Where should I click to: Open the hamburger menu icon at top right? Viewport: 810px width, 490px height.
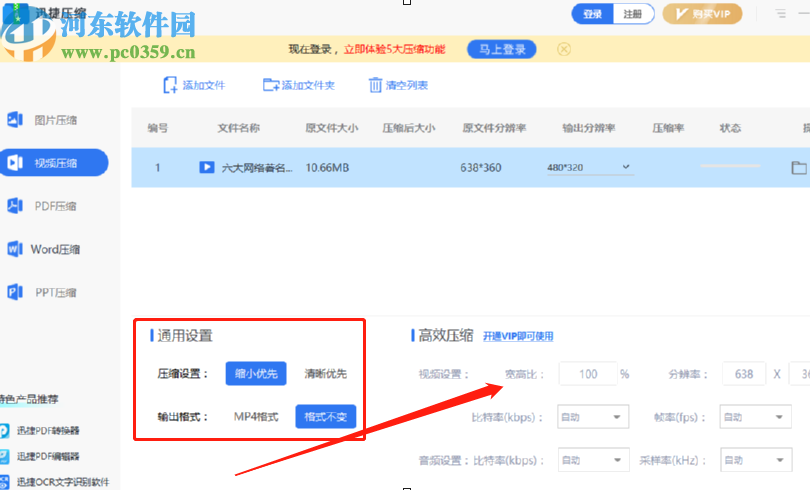coord(781,13)
